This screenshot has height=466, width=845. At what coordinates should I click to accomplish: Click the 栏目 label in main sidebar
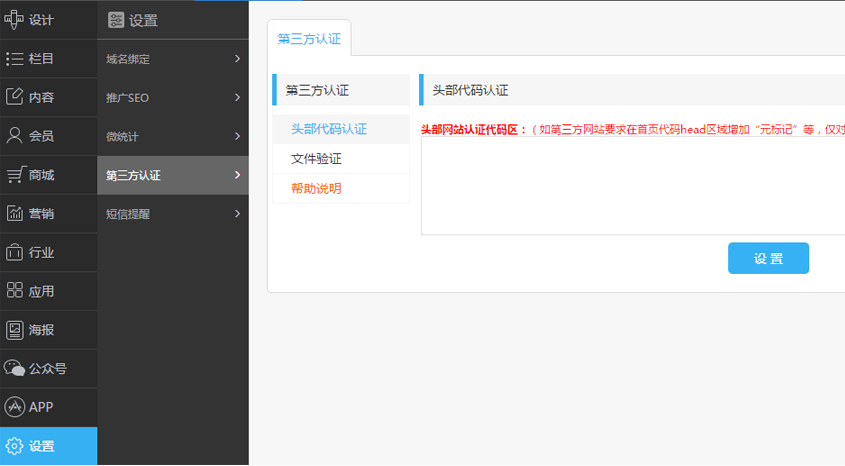[41, 59]
